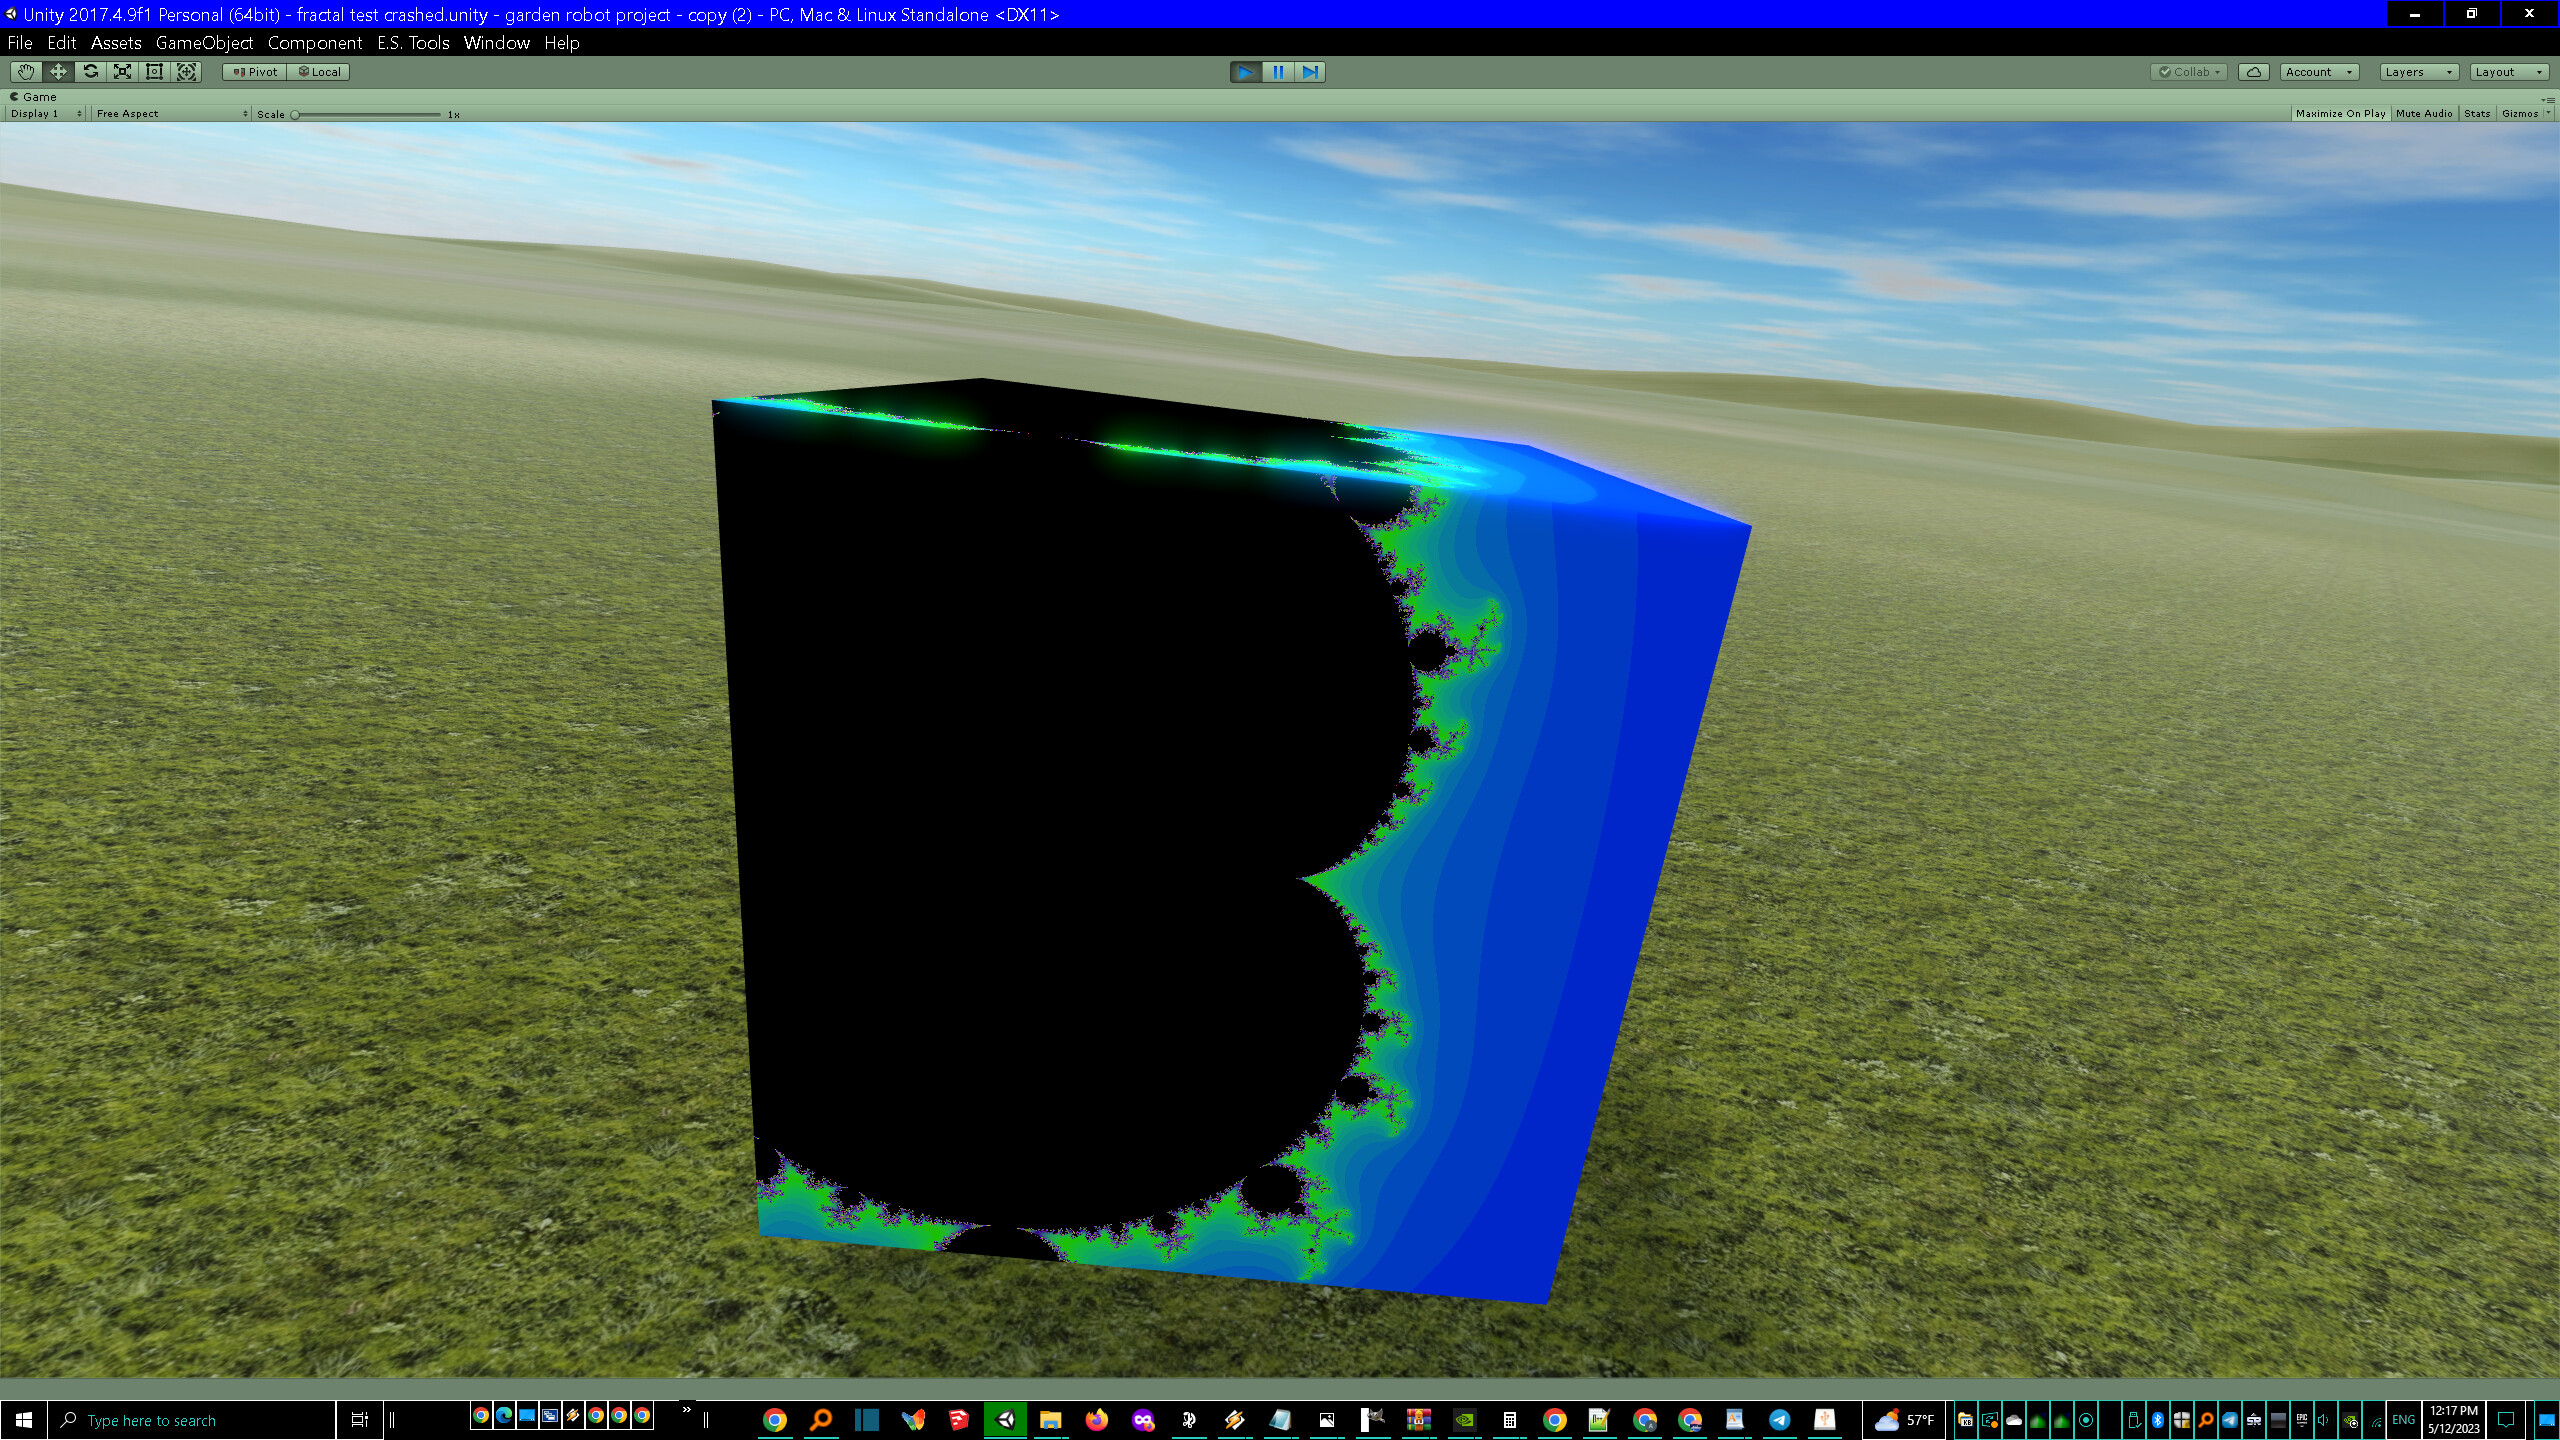The image size is (2560, 1440).
Task: Select the Scale tool
Action: [122, 71]
